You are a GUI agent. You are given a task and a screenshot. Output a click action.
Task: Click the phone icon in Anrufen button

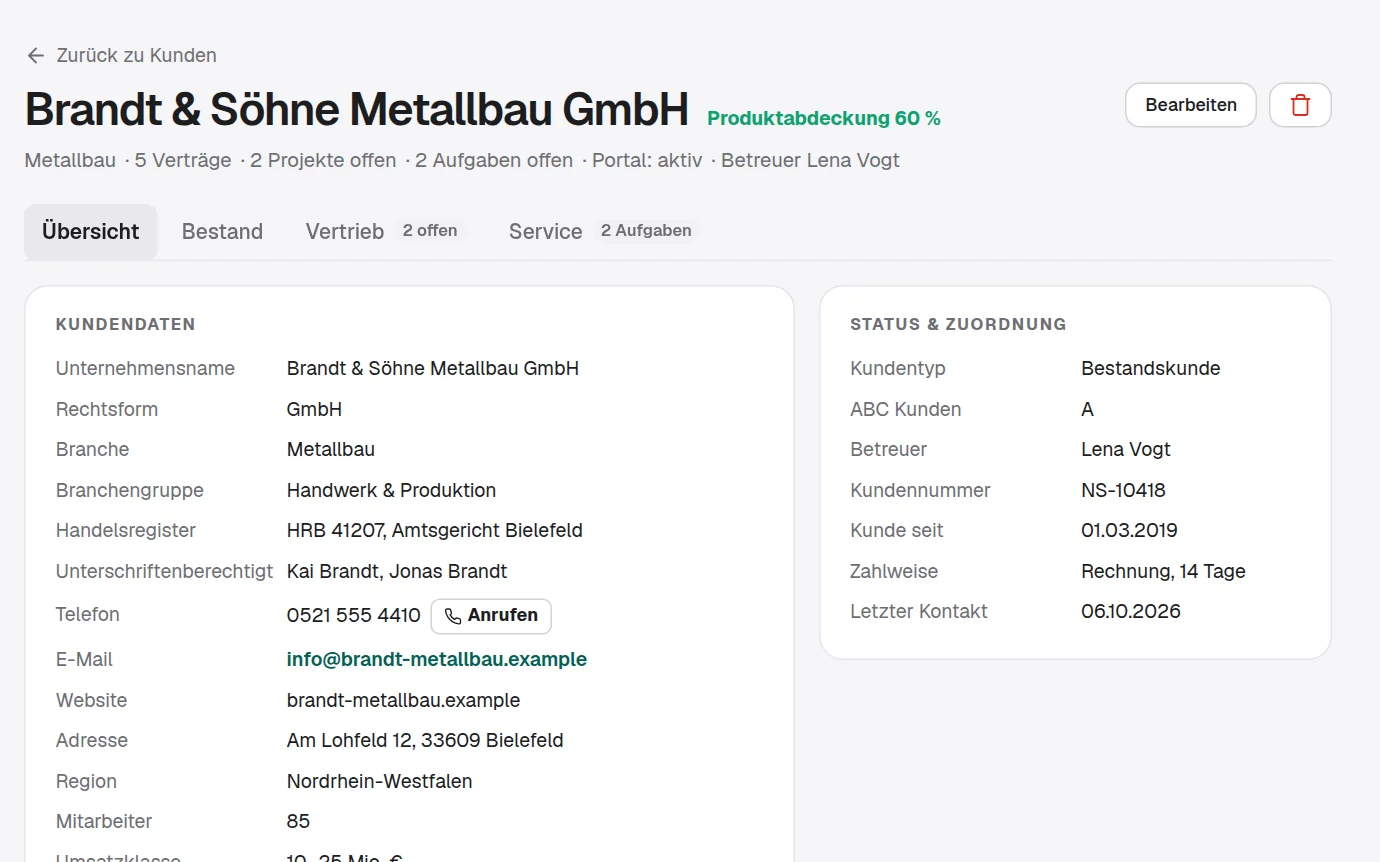(x=453, y=616)
